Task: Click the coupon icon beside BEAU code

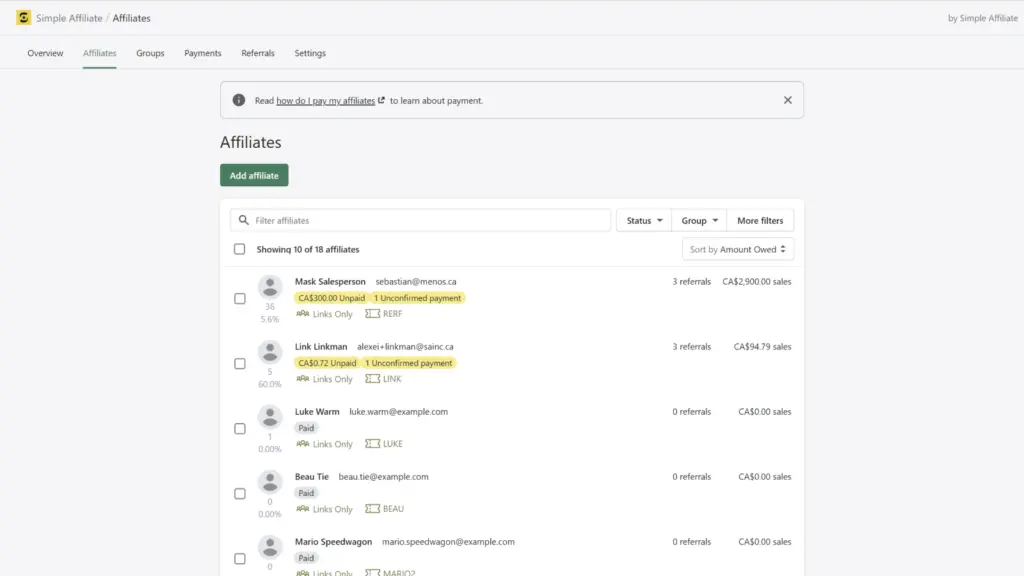Action: point(372,509)
